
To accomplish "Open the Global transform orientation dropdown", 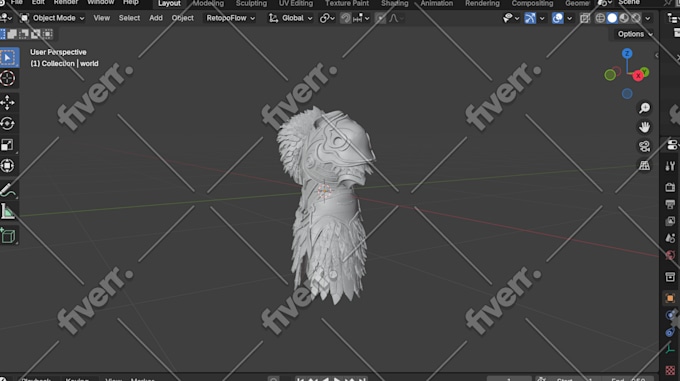I will point(291,18).
